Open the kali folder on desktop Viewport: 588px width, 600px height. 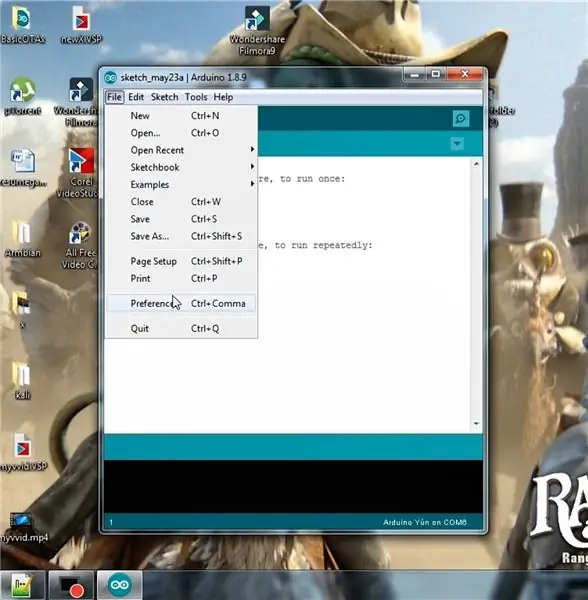[22, 381]
